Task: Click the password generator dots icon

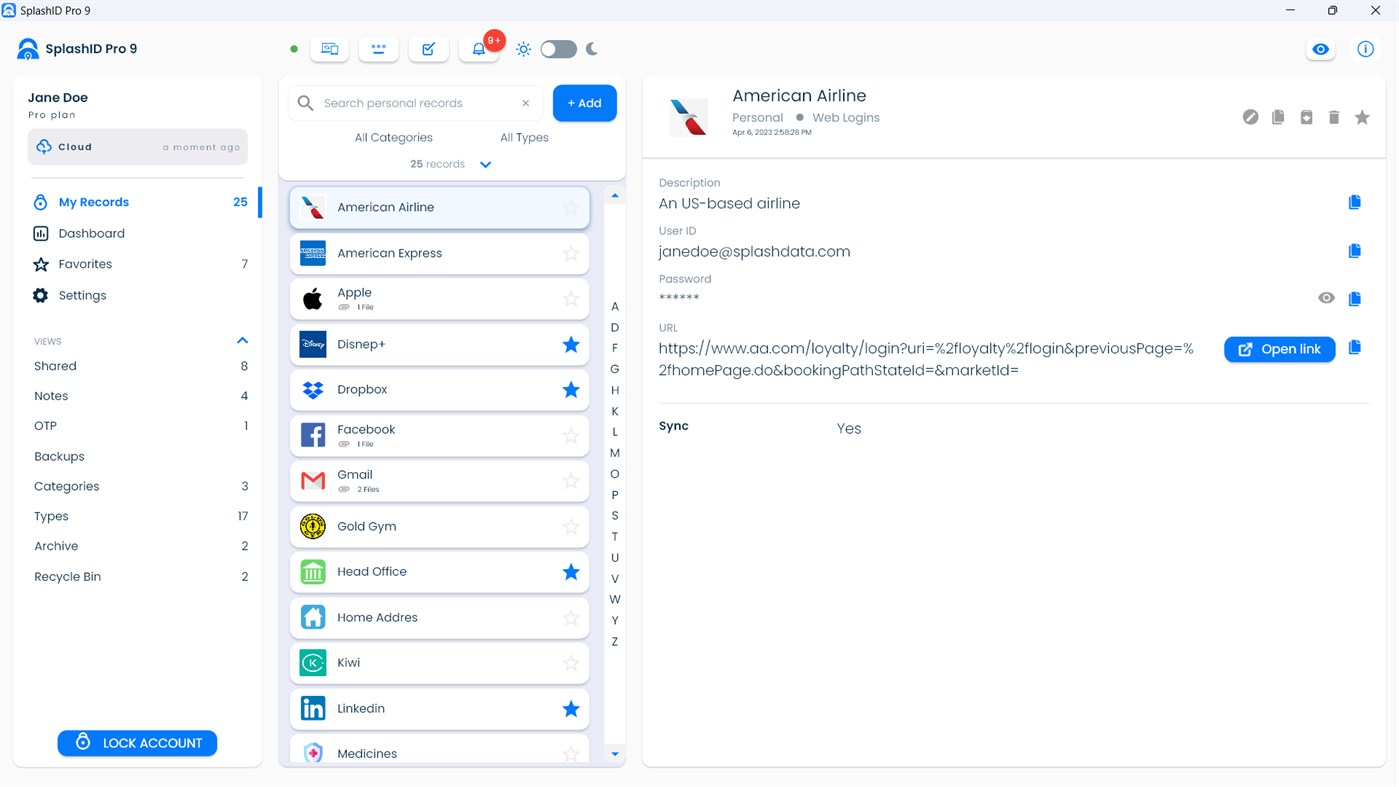Action: tap(378, 49)
